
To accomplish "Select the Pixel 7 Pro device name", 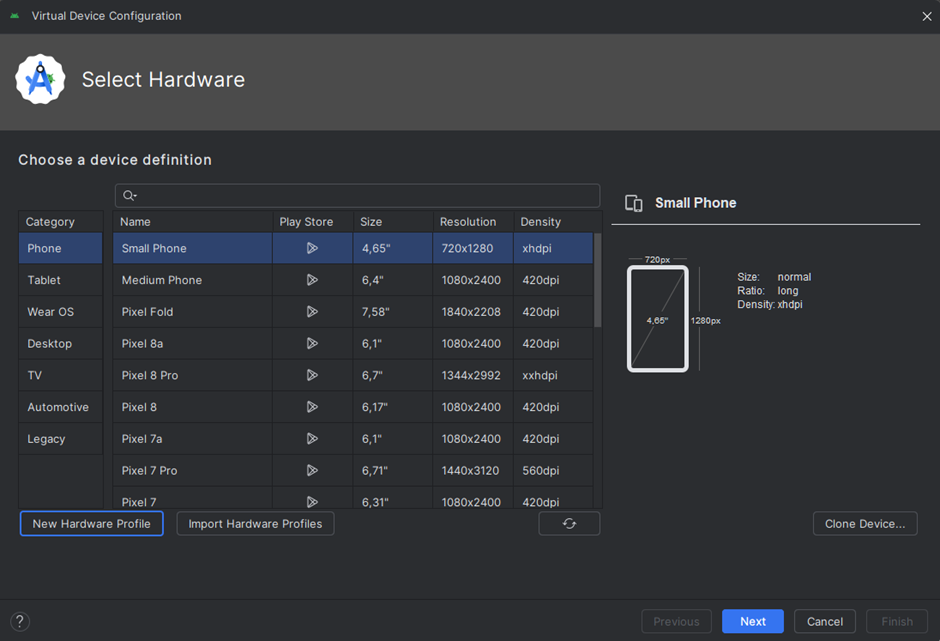I will [x=149, y=471].
